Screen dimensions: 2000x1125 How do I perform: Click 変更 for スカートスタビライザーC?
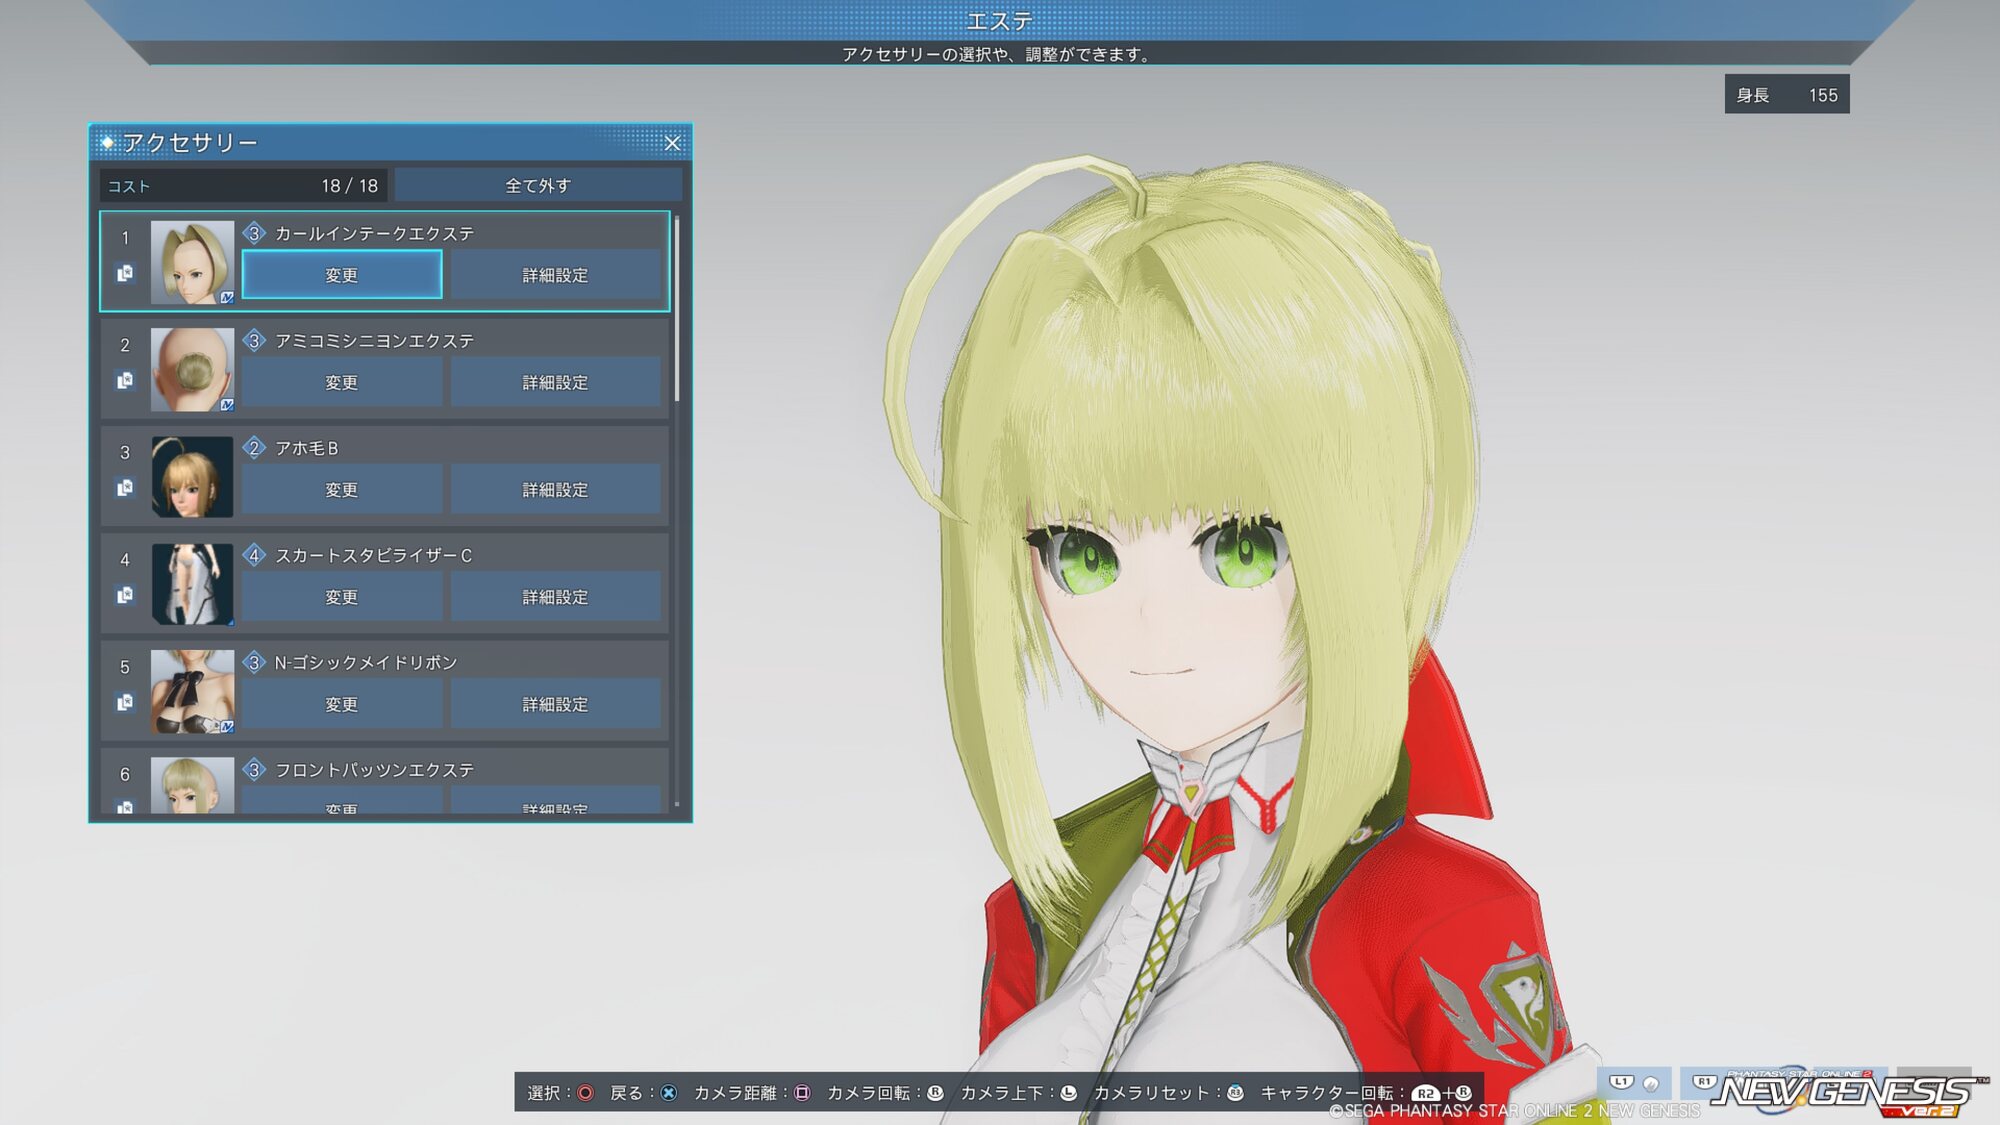pyautogui.click(x=342, y=597)
